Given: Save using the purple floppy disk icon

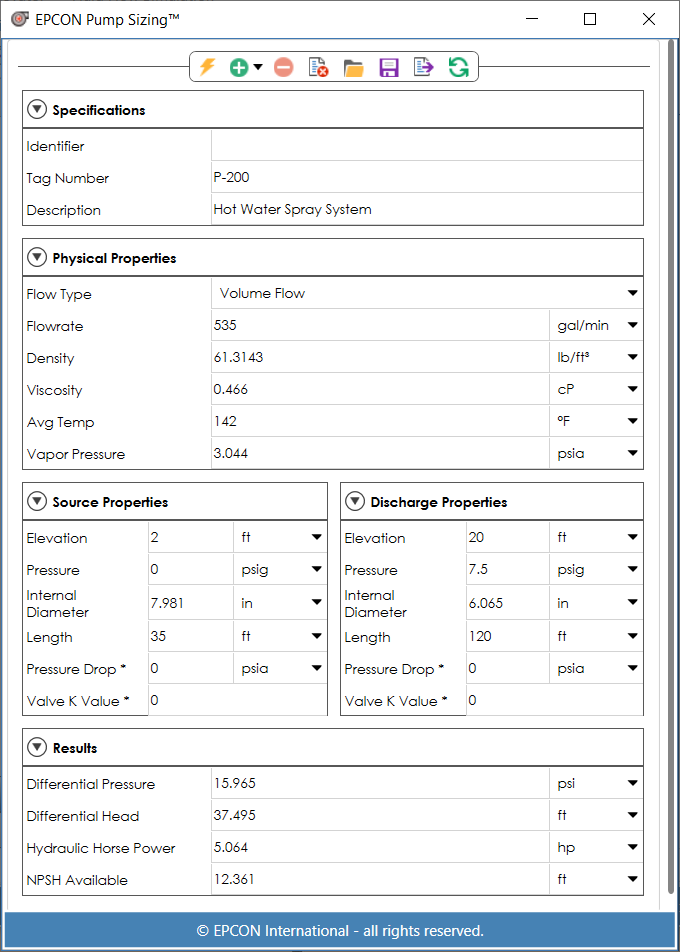Looking at the screenshot, I should [389, 67].
